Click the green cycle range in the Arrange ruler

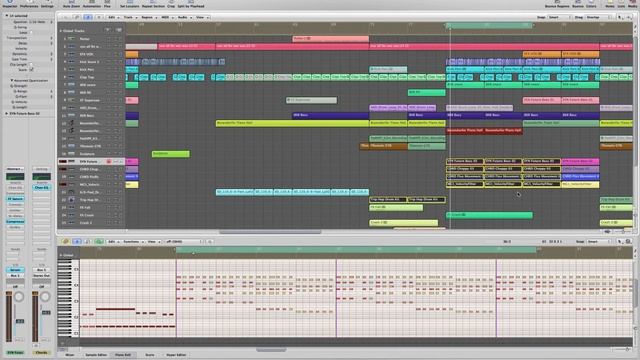(489, 25)
